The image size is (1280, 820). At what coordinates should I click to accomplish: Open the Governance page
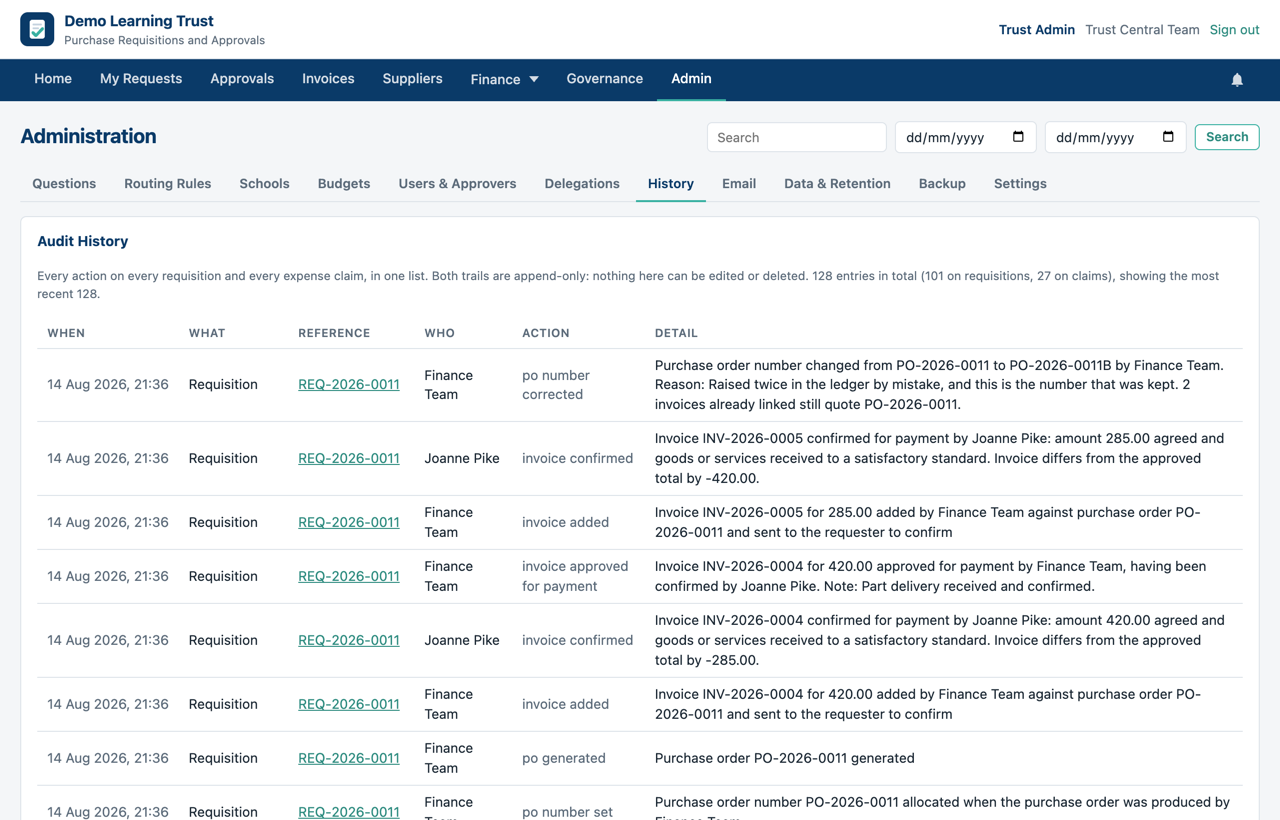pyautogui.click(x=605, y=79)
